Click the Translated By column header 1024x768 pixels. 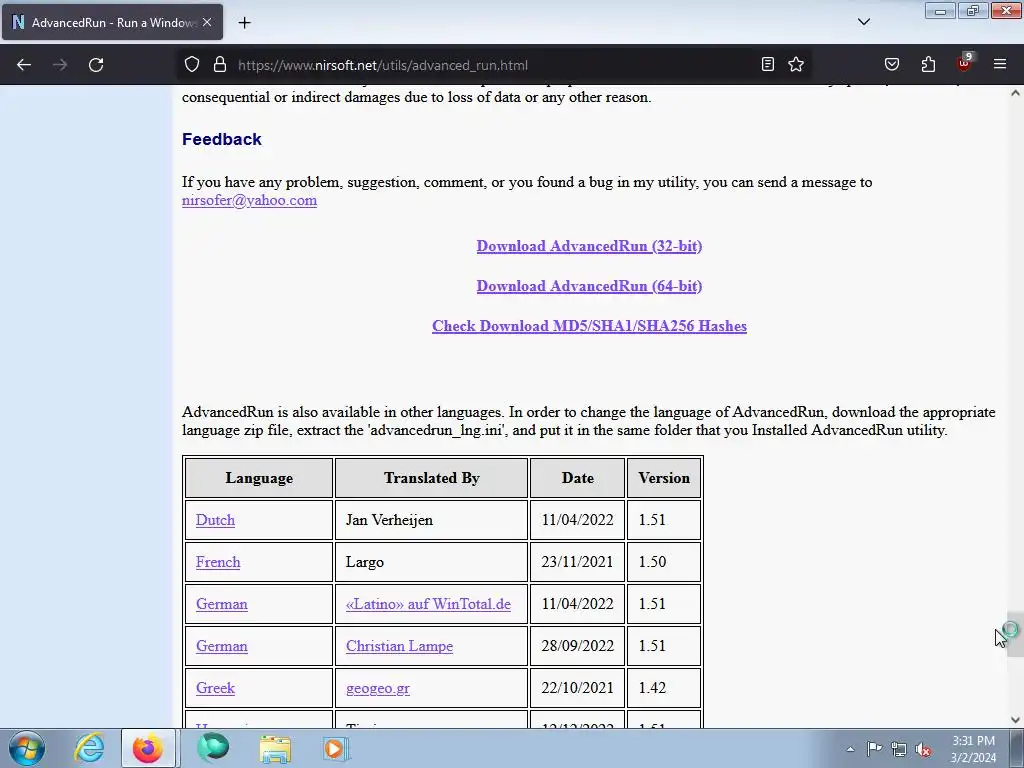click(x=431, y=478)
